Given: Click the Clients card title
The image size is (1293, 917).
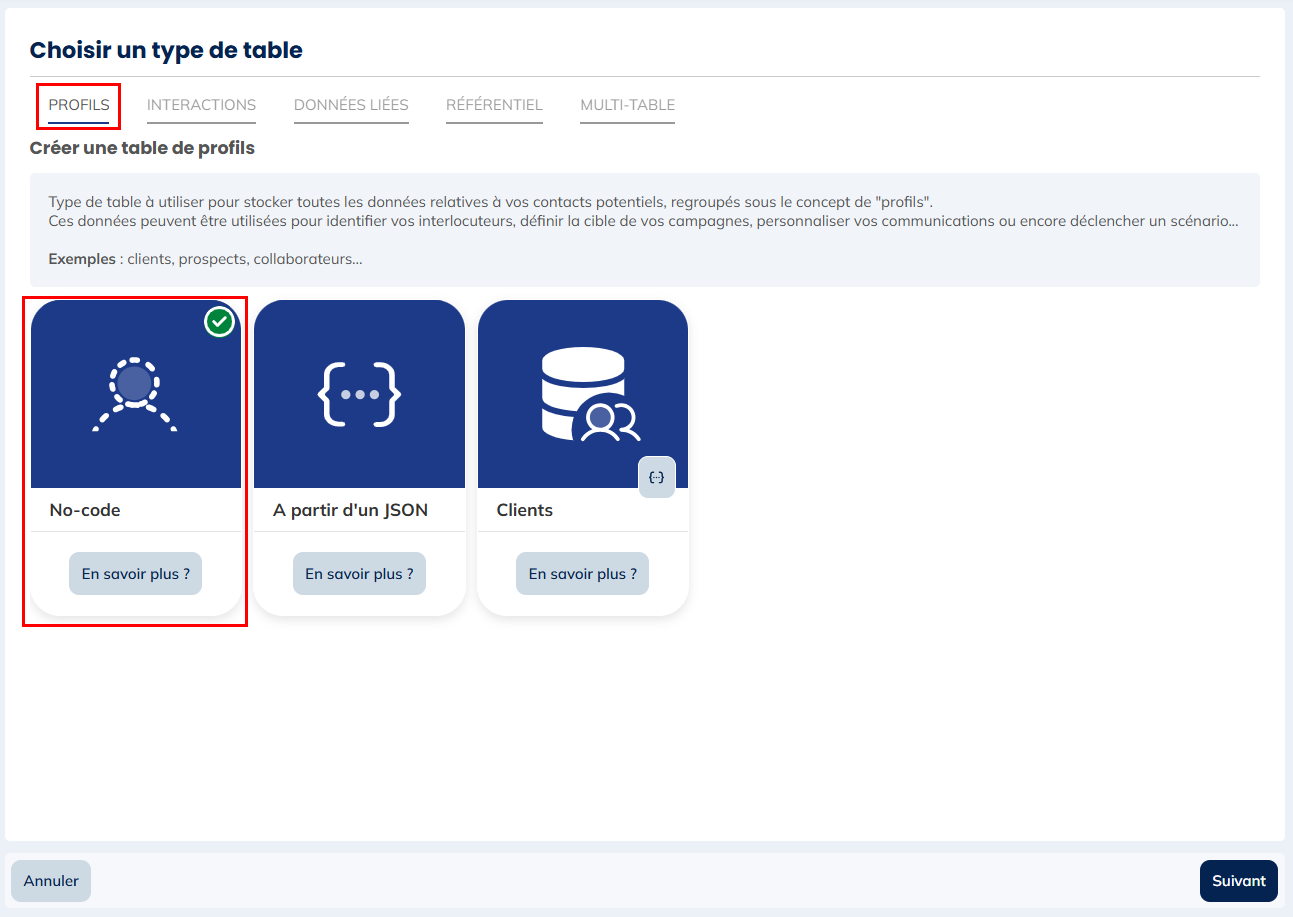Looking at the screenshot, I should click(525, 510).
